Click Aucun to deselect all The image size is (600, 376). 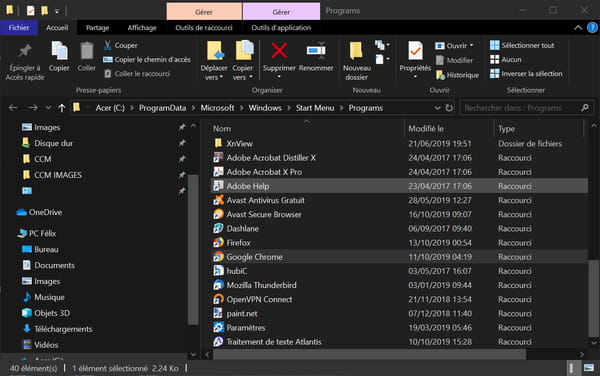506,59
